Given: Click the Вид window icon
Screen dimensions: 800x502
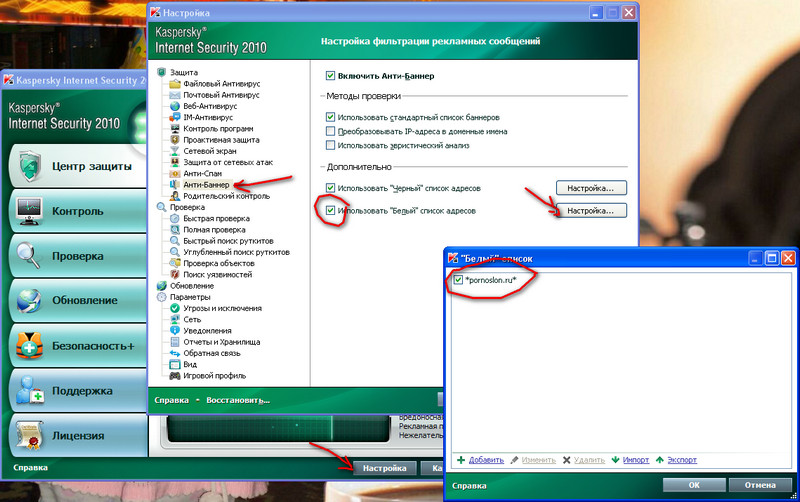Looking at the screenshot, I should 175,364.
